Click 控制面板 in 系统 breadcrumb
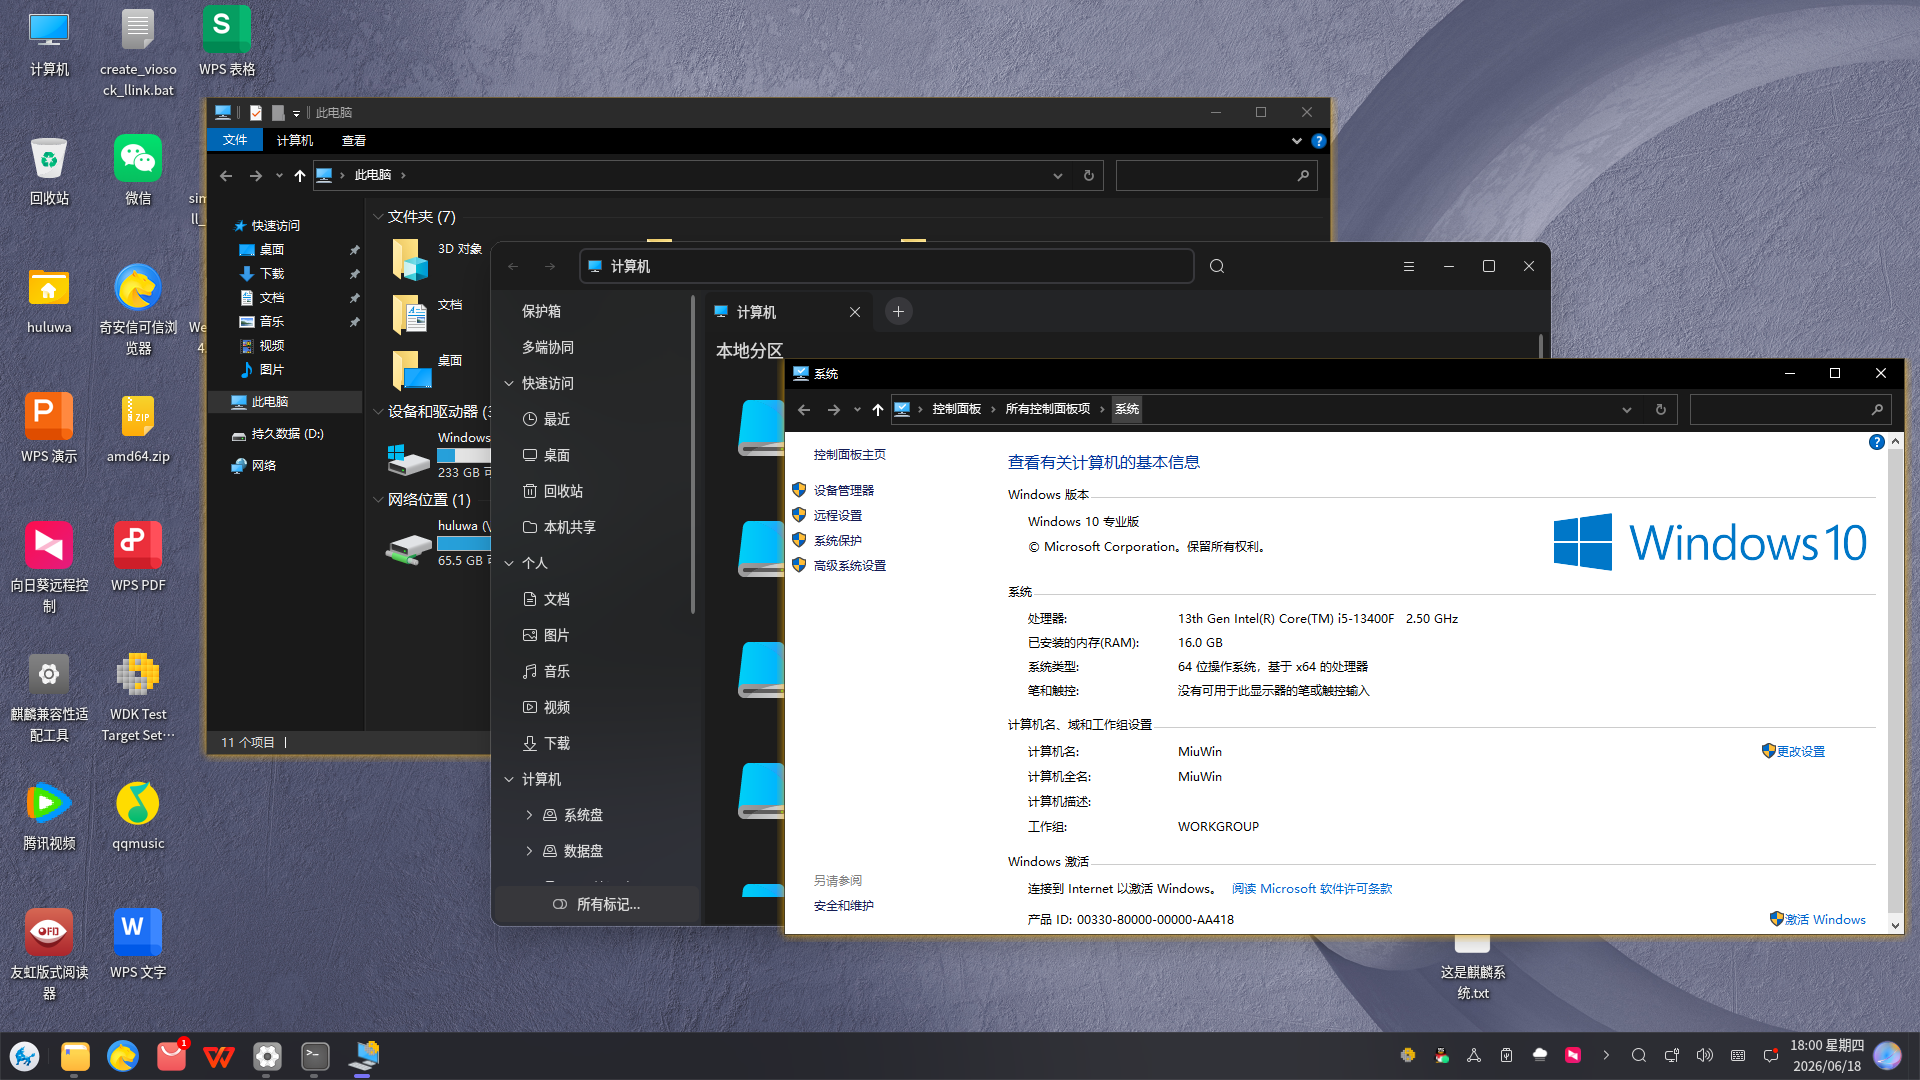 click(x=957, y=409)
